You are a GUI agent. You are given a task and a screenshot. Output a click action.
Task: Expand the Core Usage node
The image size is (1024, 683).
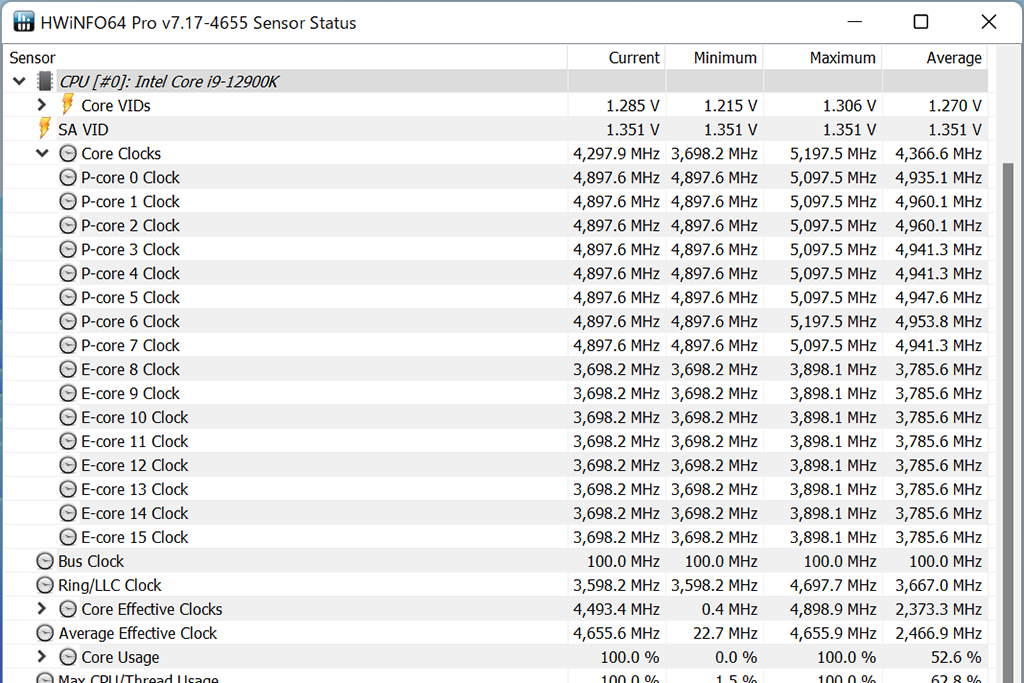coord(42,657)
